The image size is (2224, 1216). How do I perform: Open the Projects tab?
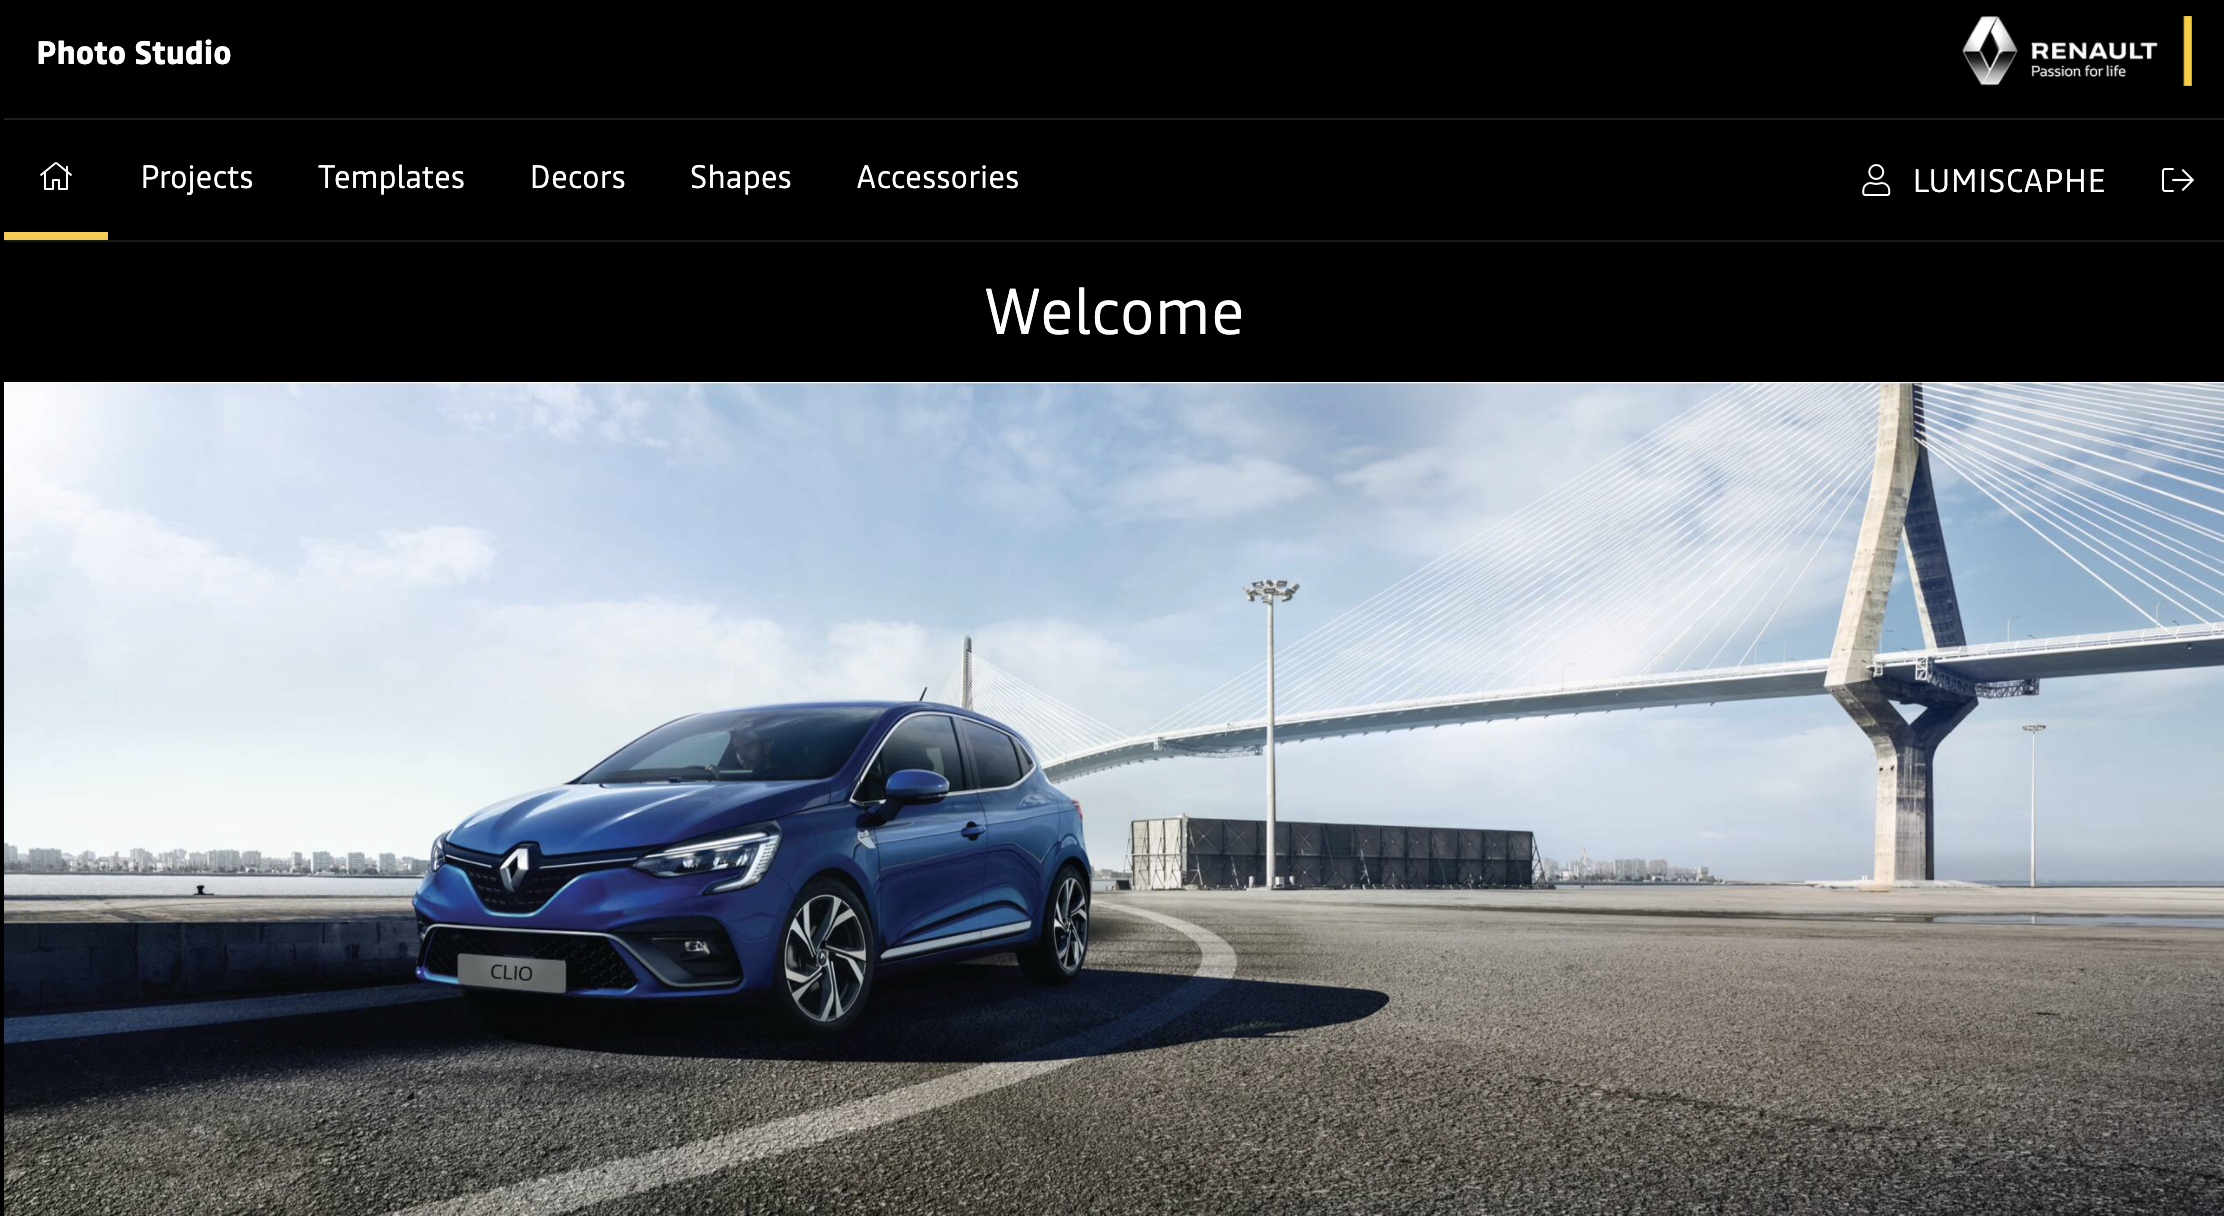(197, 177)
